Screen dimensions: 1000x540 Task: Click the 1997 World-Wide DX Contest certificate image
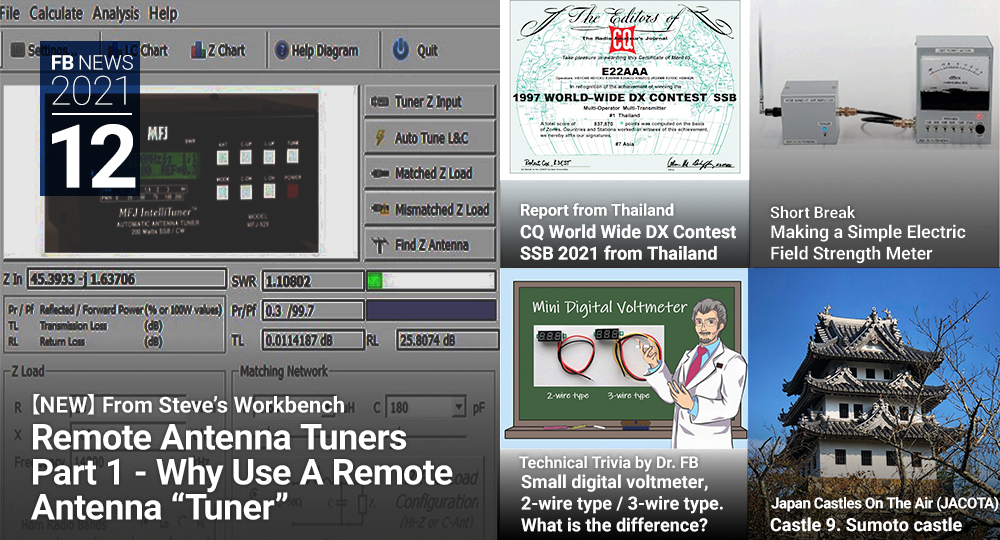click(x=625, y=87)
